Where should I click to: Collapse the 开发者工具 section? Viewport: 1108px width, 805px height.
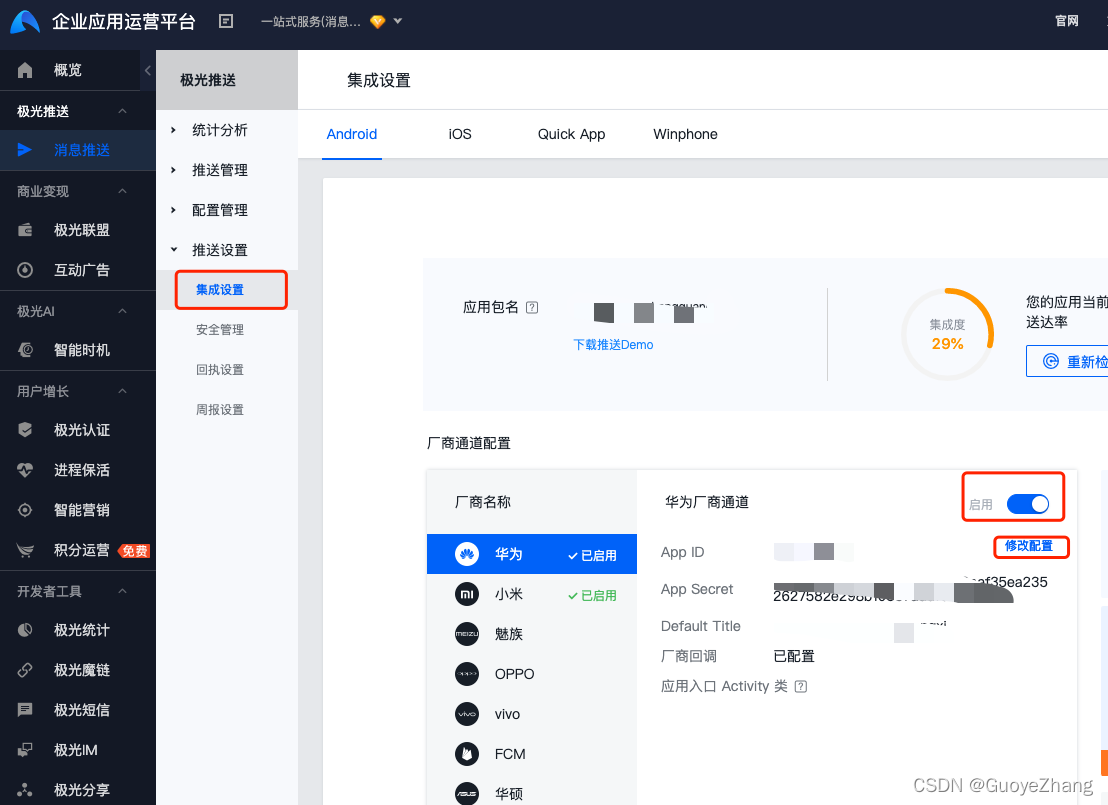point(122,591)
